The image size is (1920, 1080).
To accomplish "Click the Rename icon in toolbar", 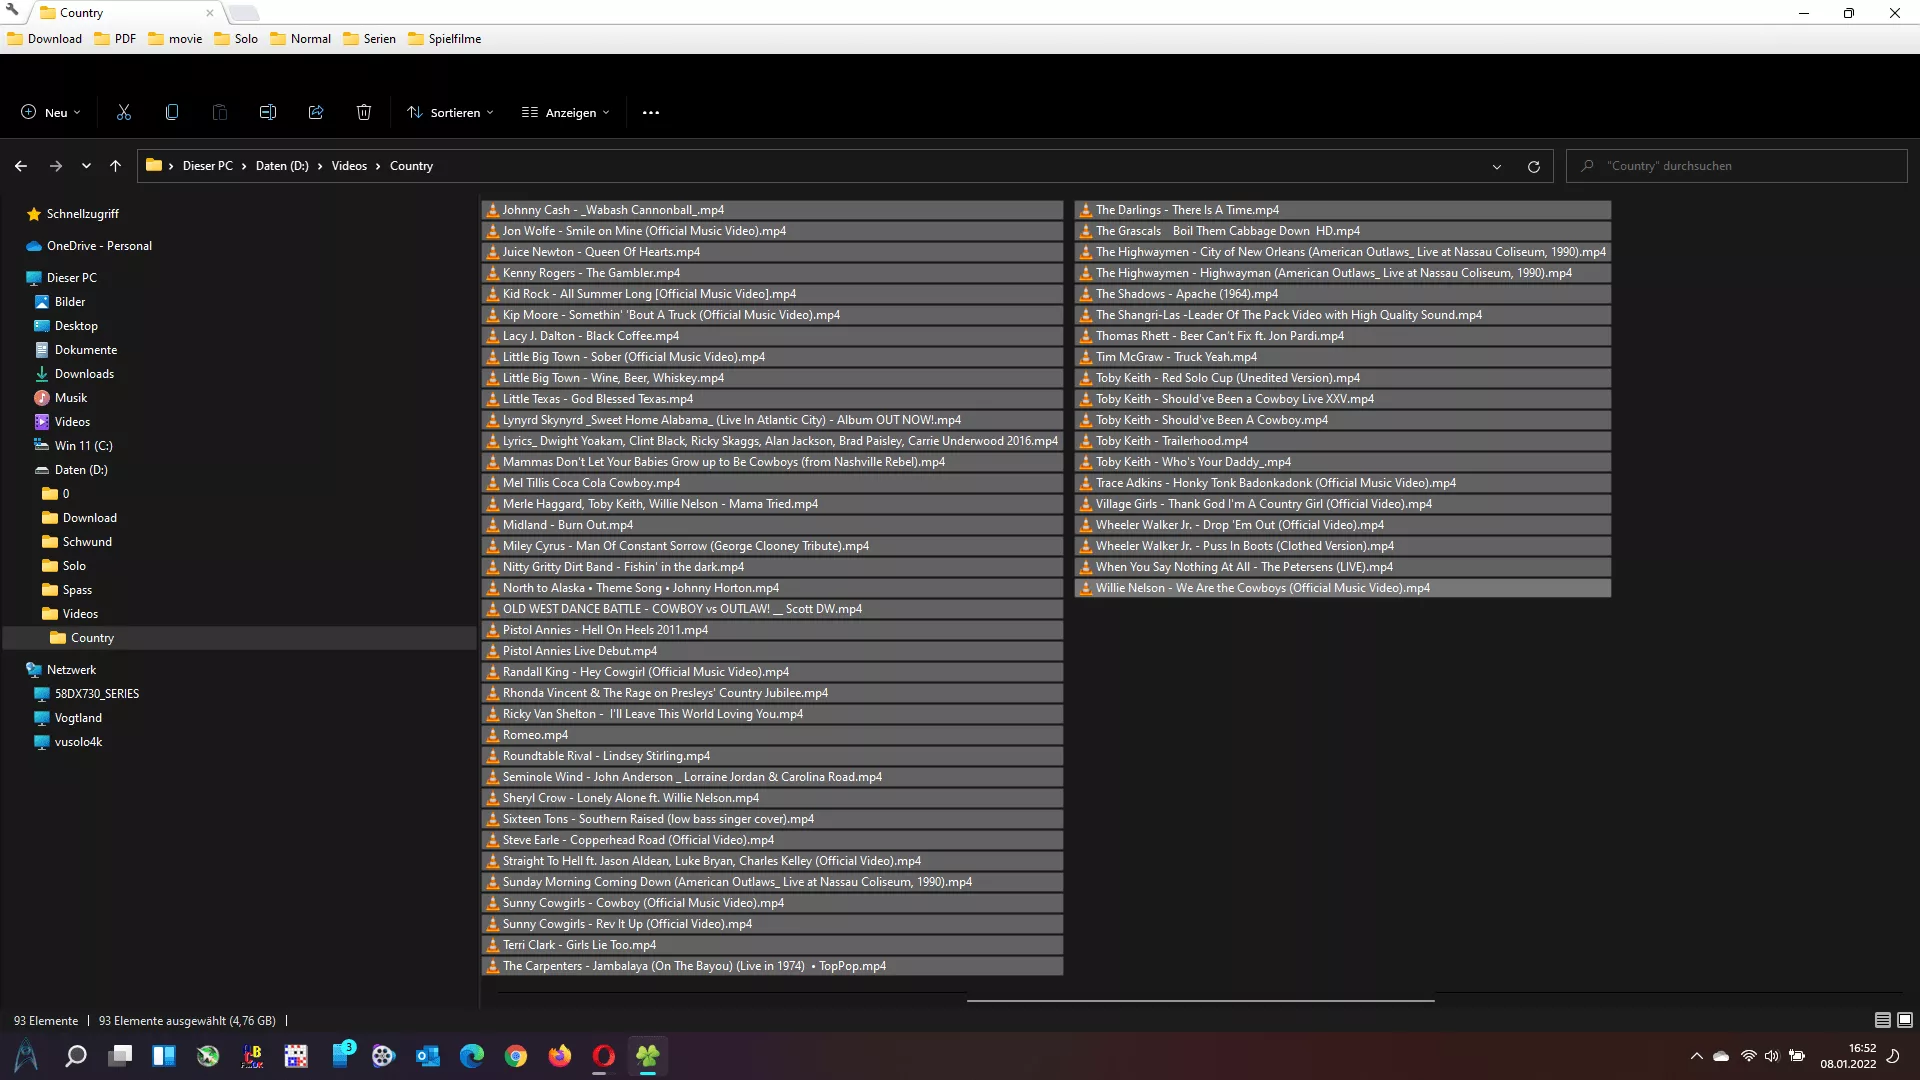I will click(268, 112).
